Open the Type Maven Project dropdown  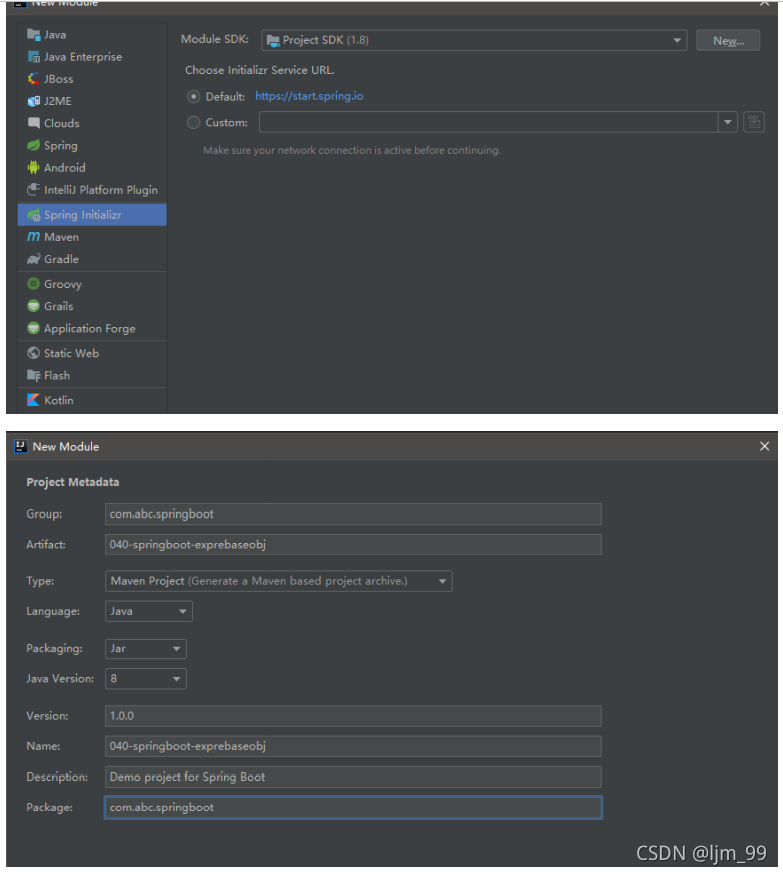(278, 581)
